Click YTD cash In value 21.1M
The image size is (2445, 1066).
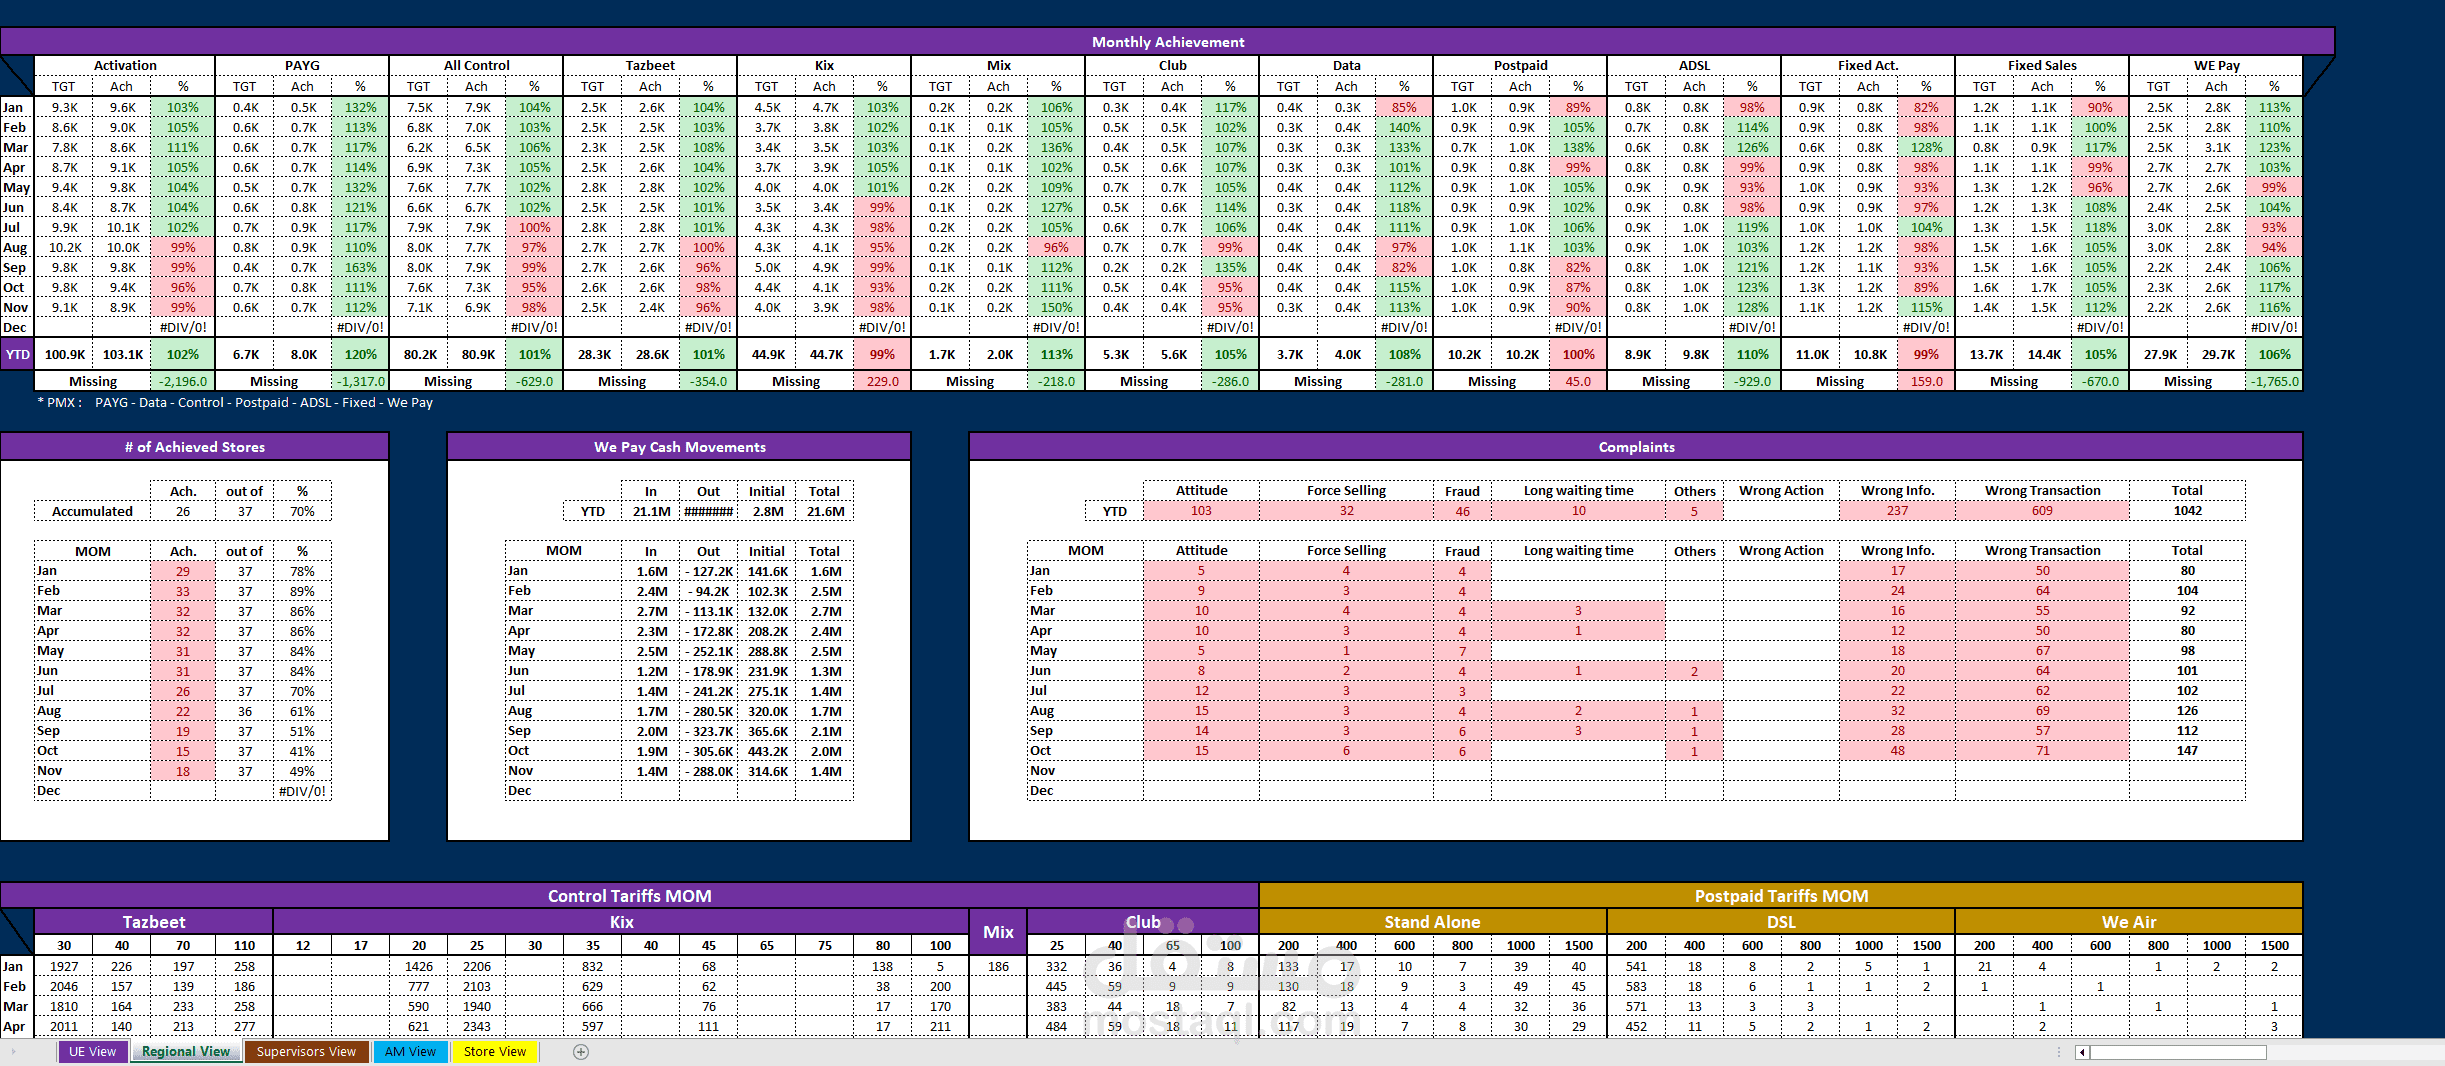[x=651, y=511]
